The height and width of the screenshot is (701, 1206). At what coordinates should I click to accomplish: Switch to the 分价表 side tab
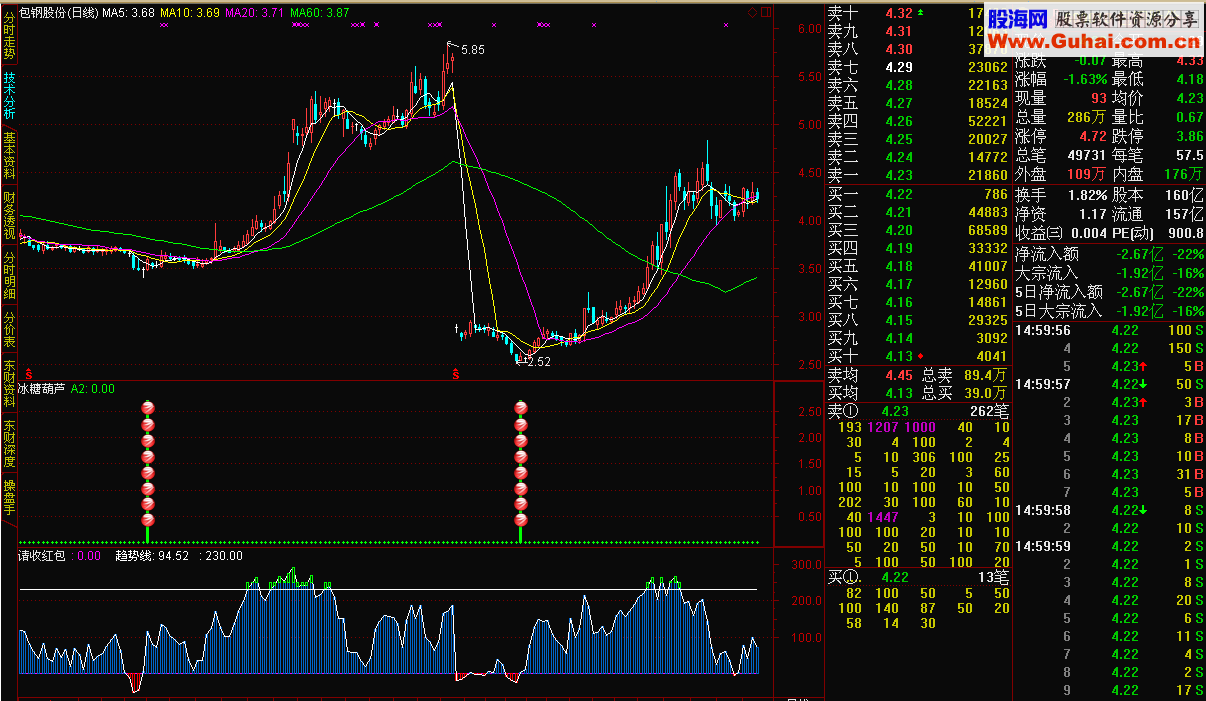pos(9,329)
